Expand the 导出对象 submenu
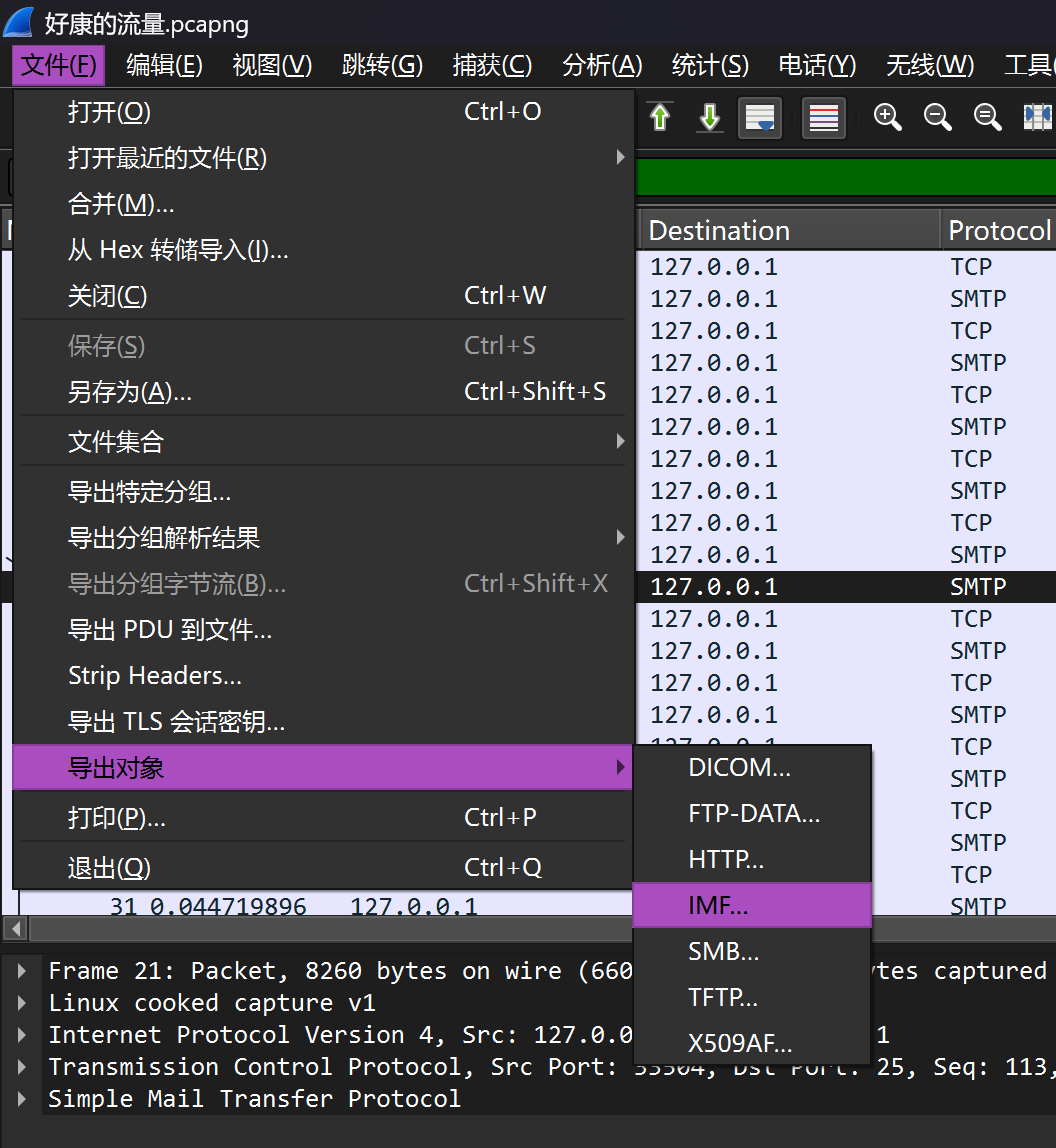Image resolution: width=1056 pixels, height=1148 pixels. pyautogui.click(x=323, y=768)
